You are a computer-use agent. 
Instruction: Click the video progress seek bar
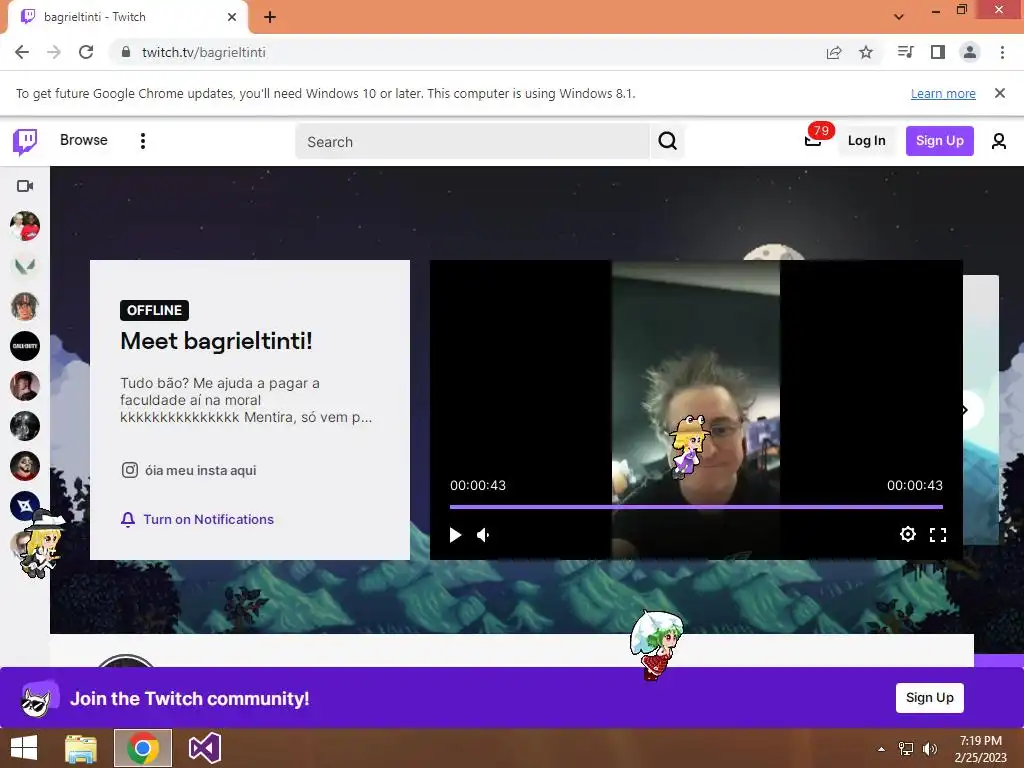pos(696,506)
